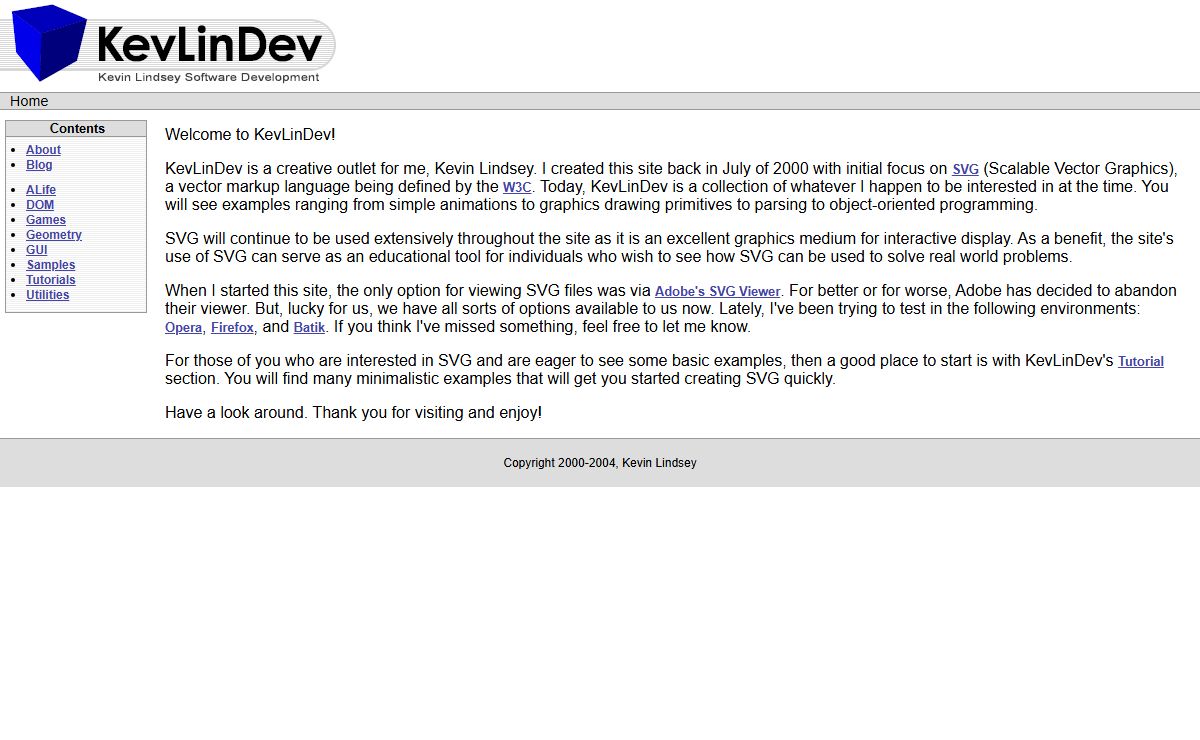Image resolution: width=1200 pixels, height=740 pixels.
Task: Open the Tutorials sidebar link
Action: click(50, 280)
